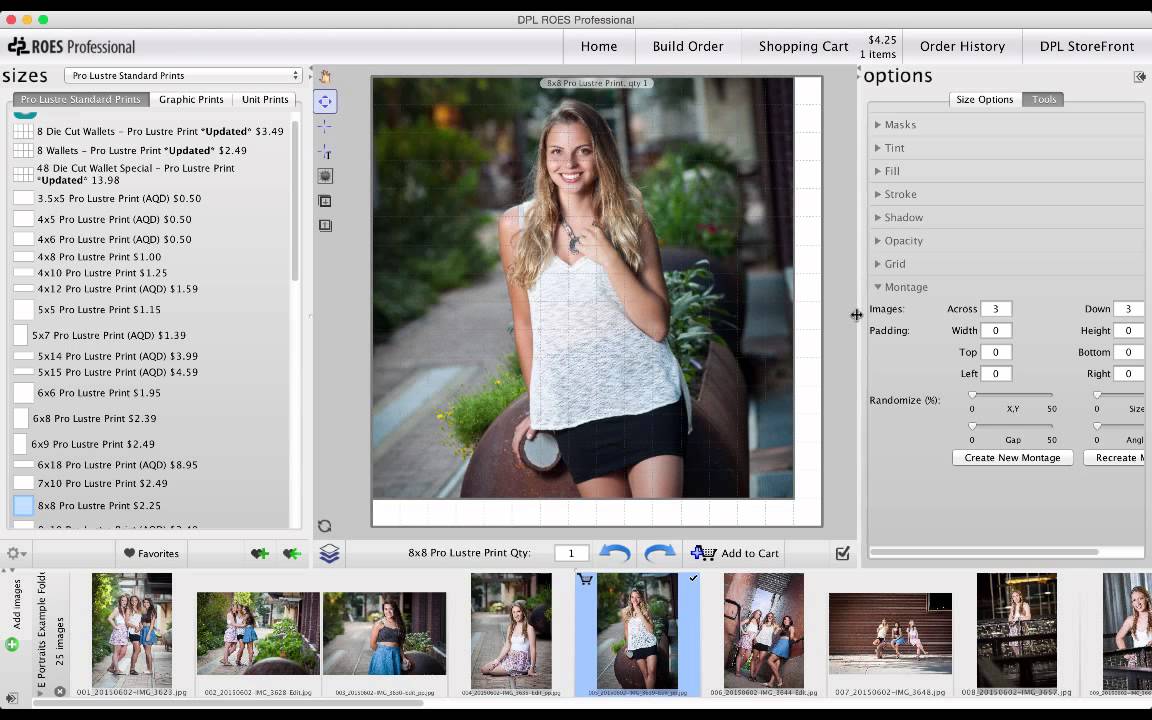This screenshot has width=1152, height=720.
Task: Click the Padding Width input field
Action: [996, 331]
